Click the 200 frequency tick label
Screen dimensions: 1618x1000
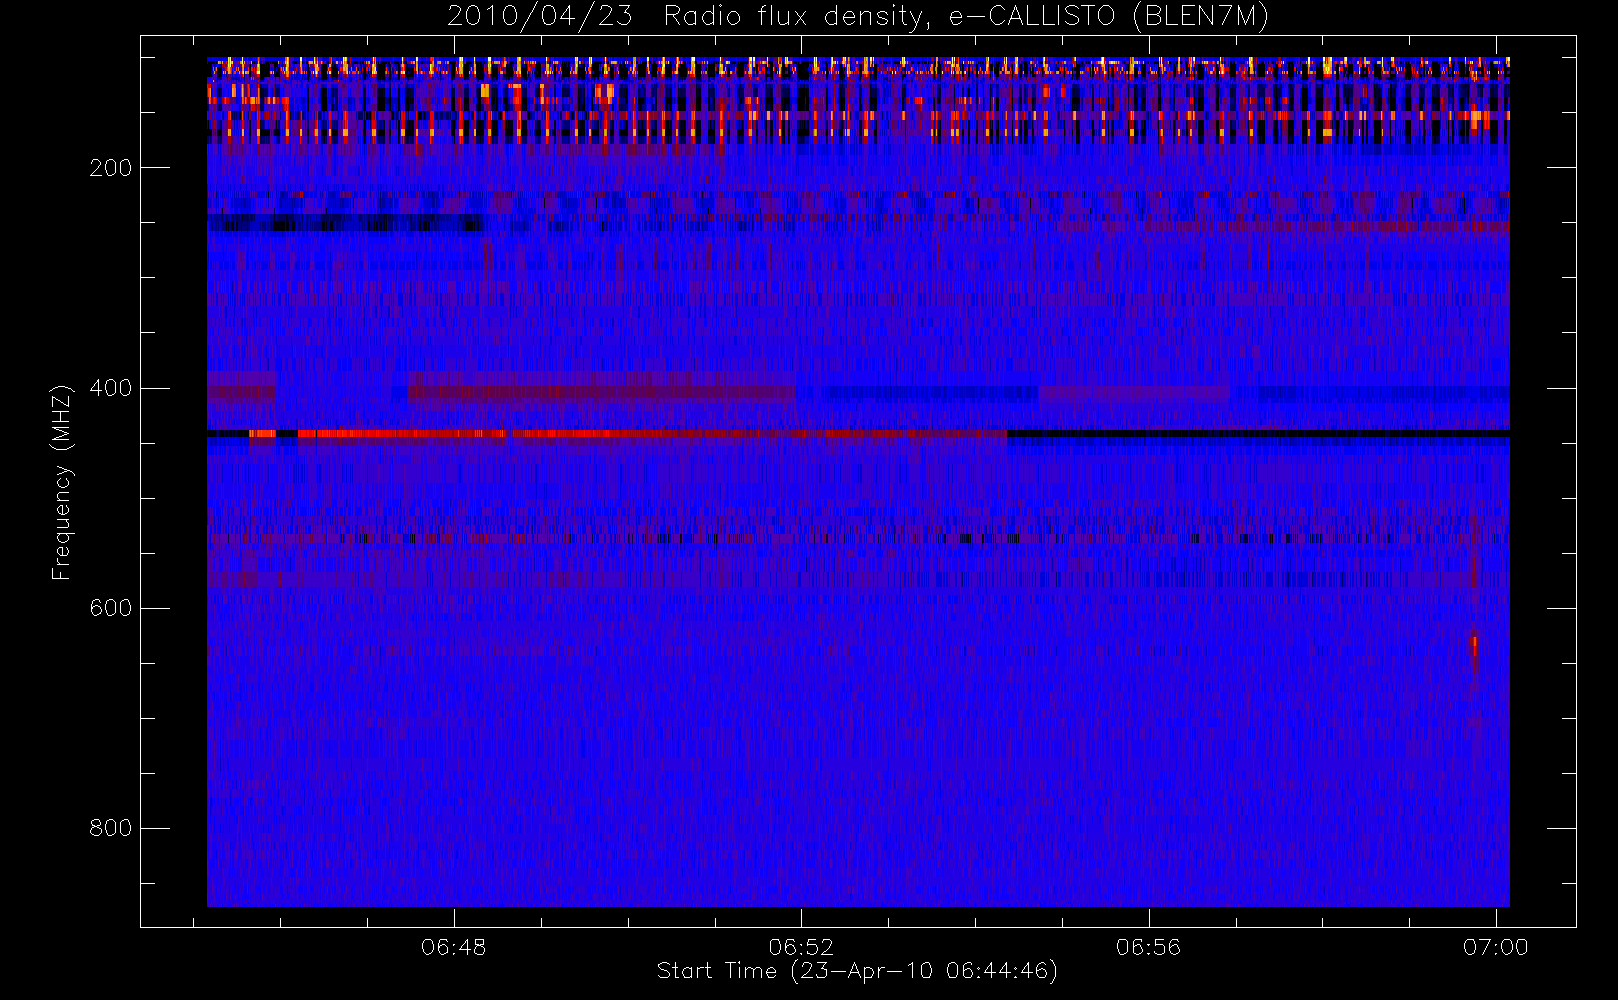point(110,168)
